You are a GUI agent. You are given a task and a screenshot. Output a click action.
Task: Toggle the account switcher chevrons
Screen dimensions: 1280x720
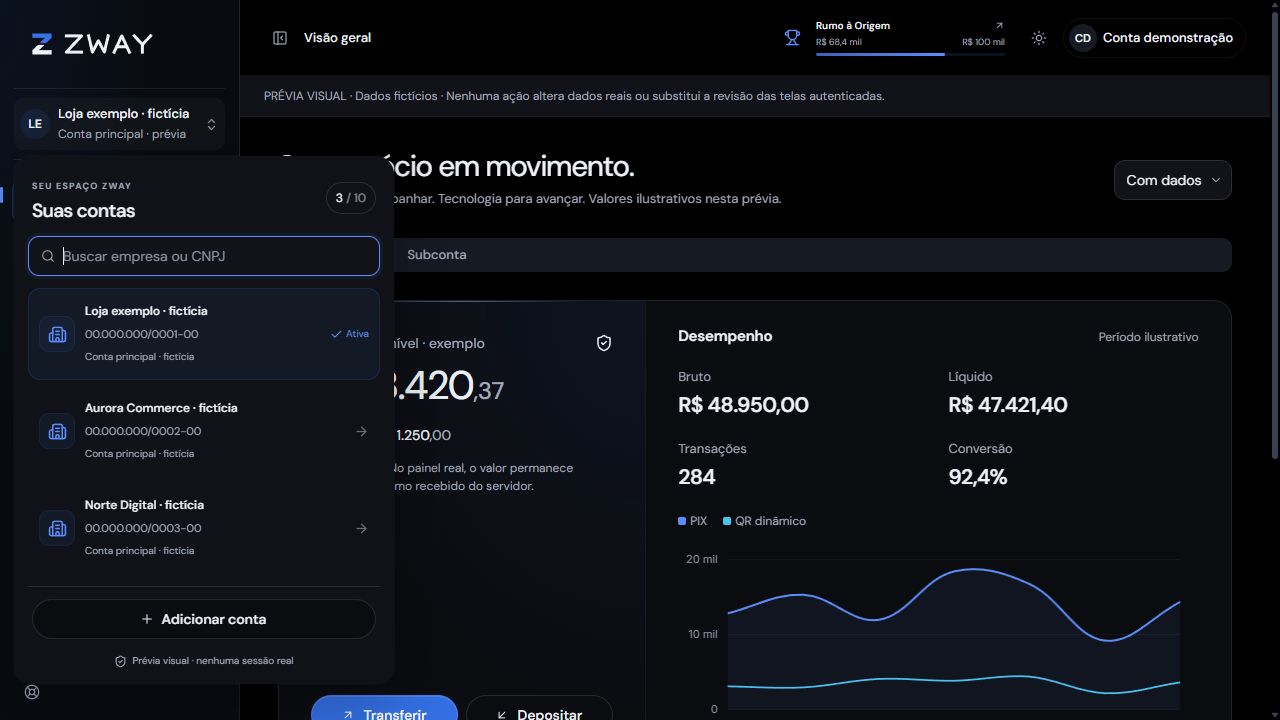(x=211, y=124)
